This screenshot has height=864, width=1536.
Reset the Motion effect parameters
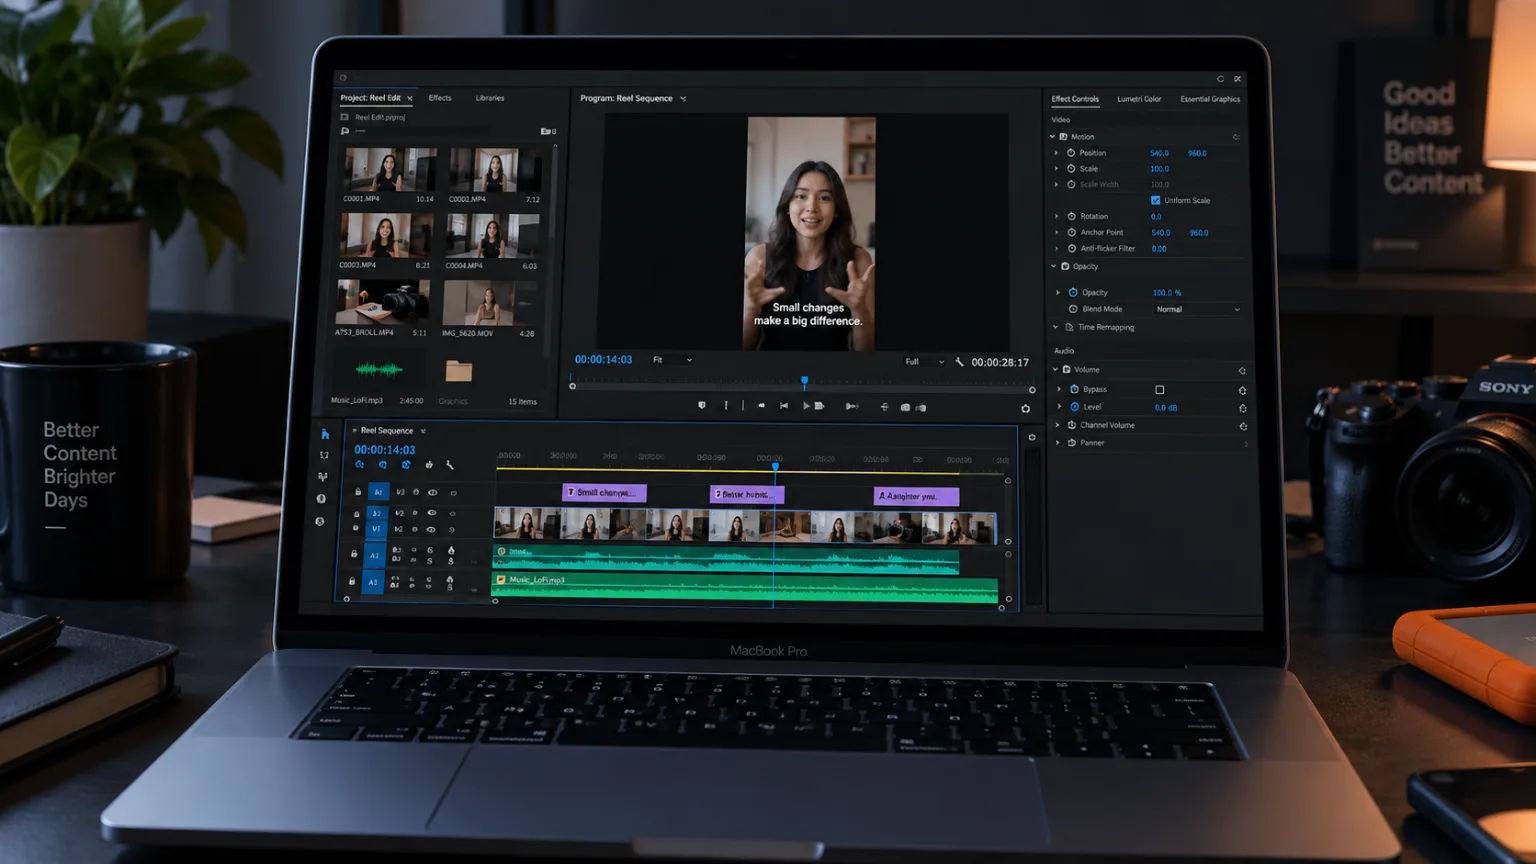[1236, 137]
